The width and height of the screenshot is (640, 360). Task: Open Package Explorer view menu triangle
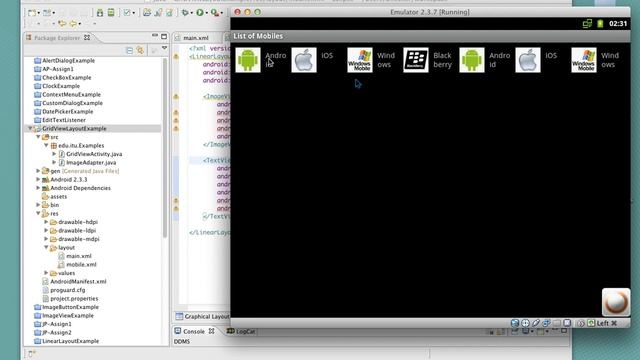164,49
